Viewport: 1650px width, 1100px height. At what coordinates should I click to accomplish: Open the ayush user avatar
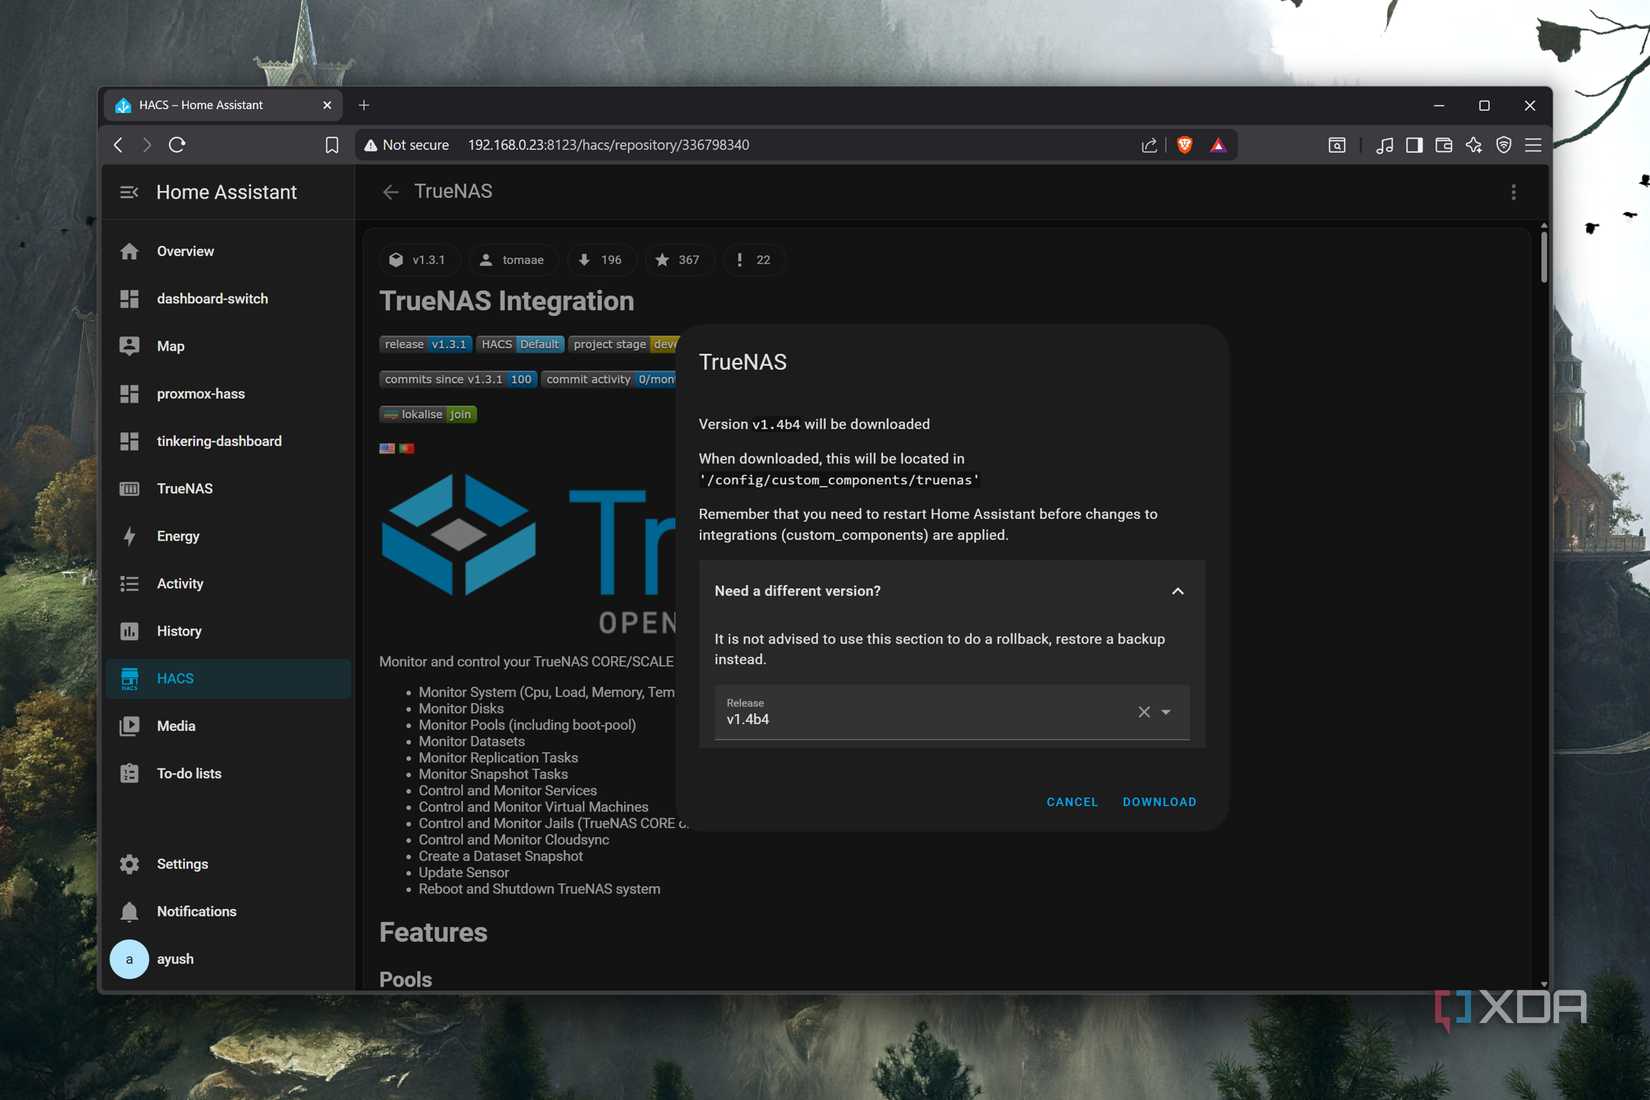pos(129,959)
